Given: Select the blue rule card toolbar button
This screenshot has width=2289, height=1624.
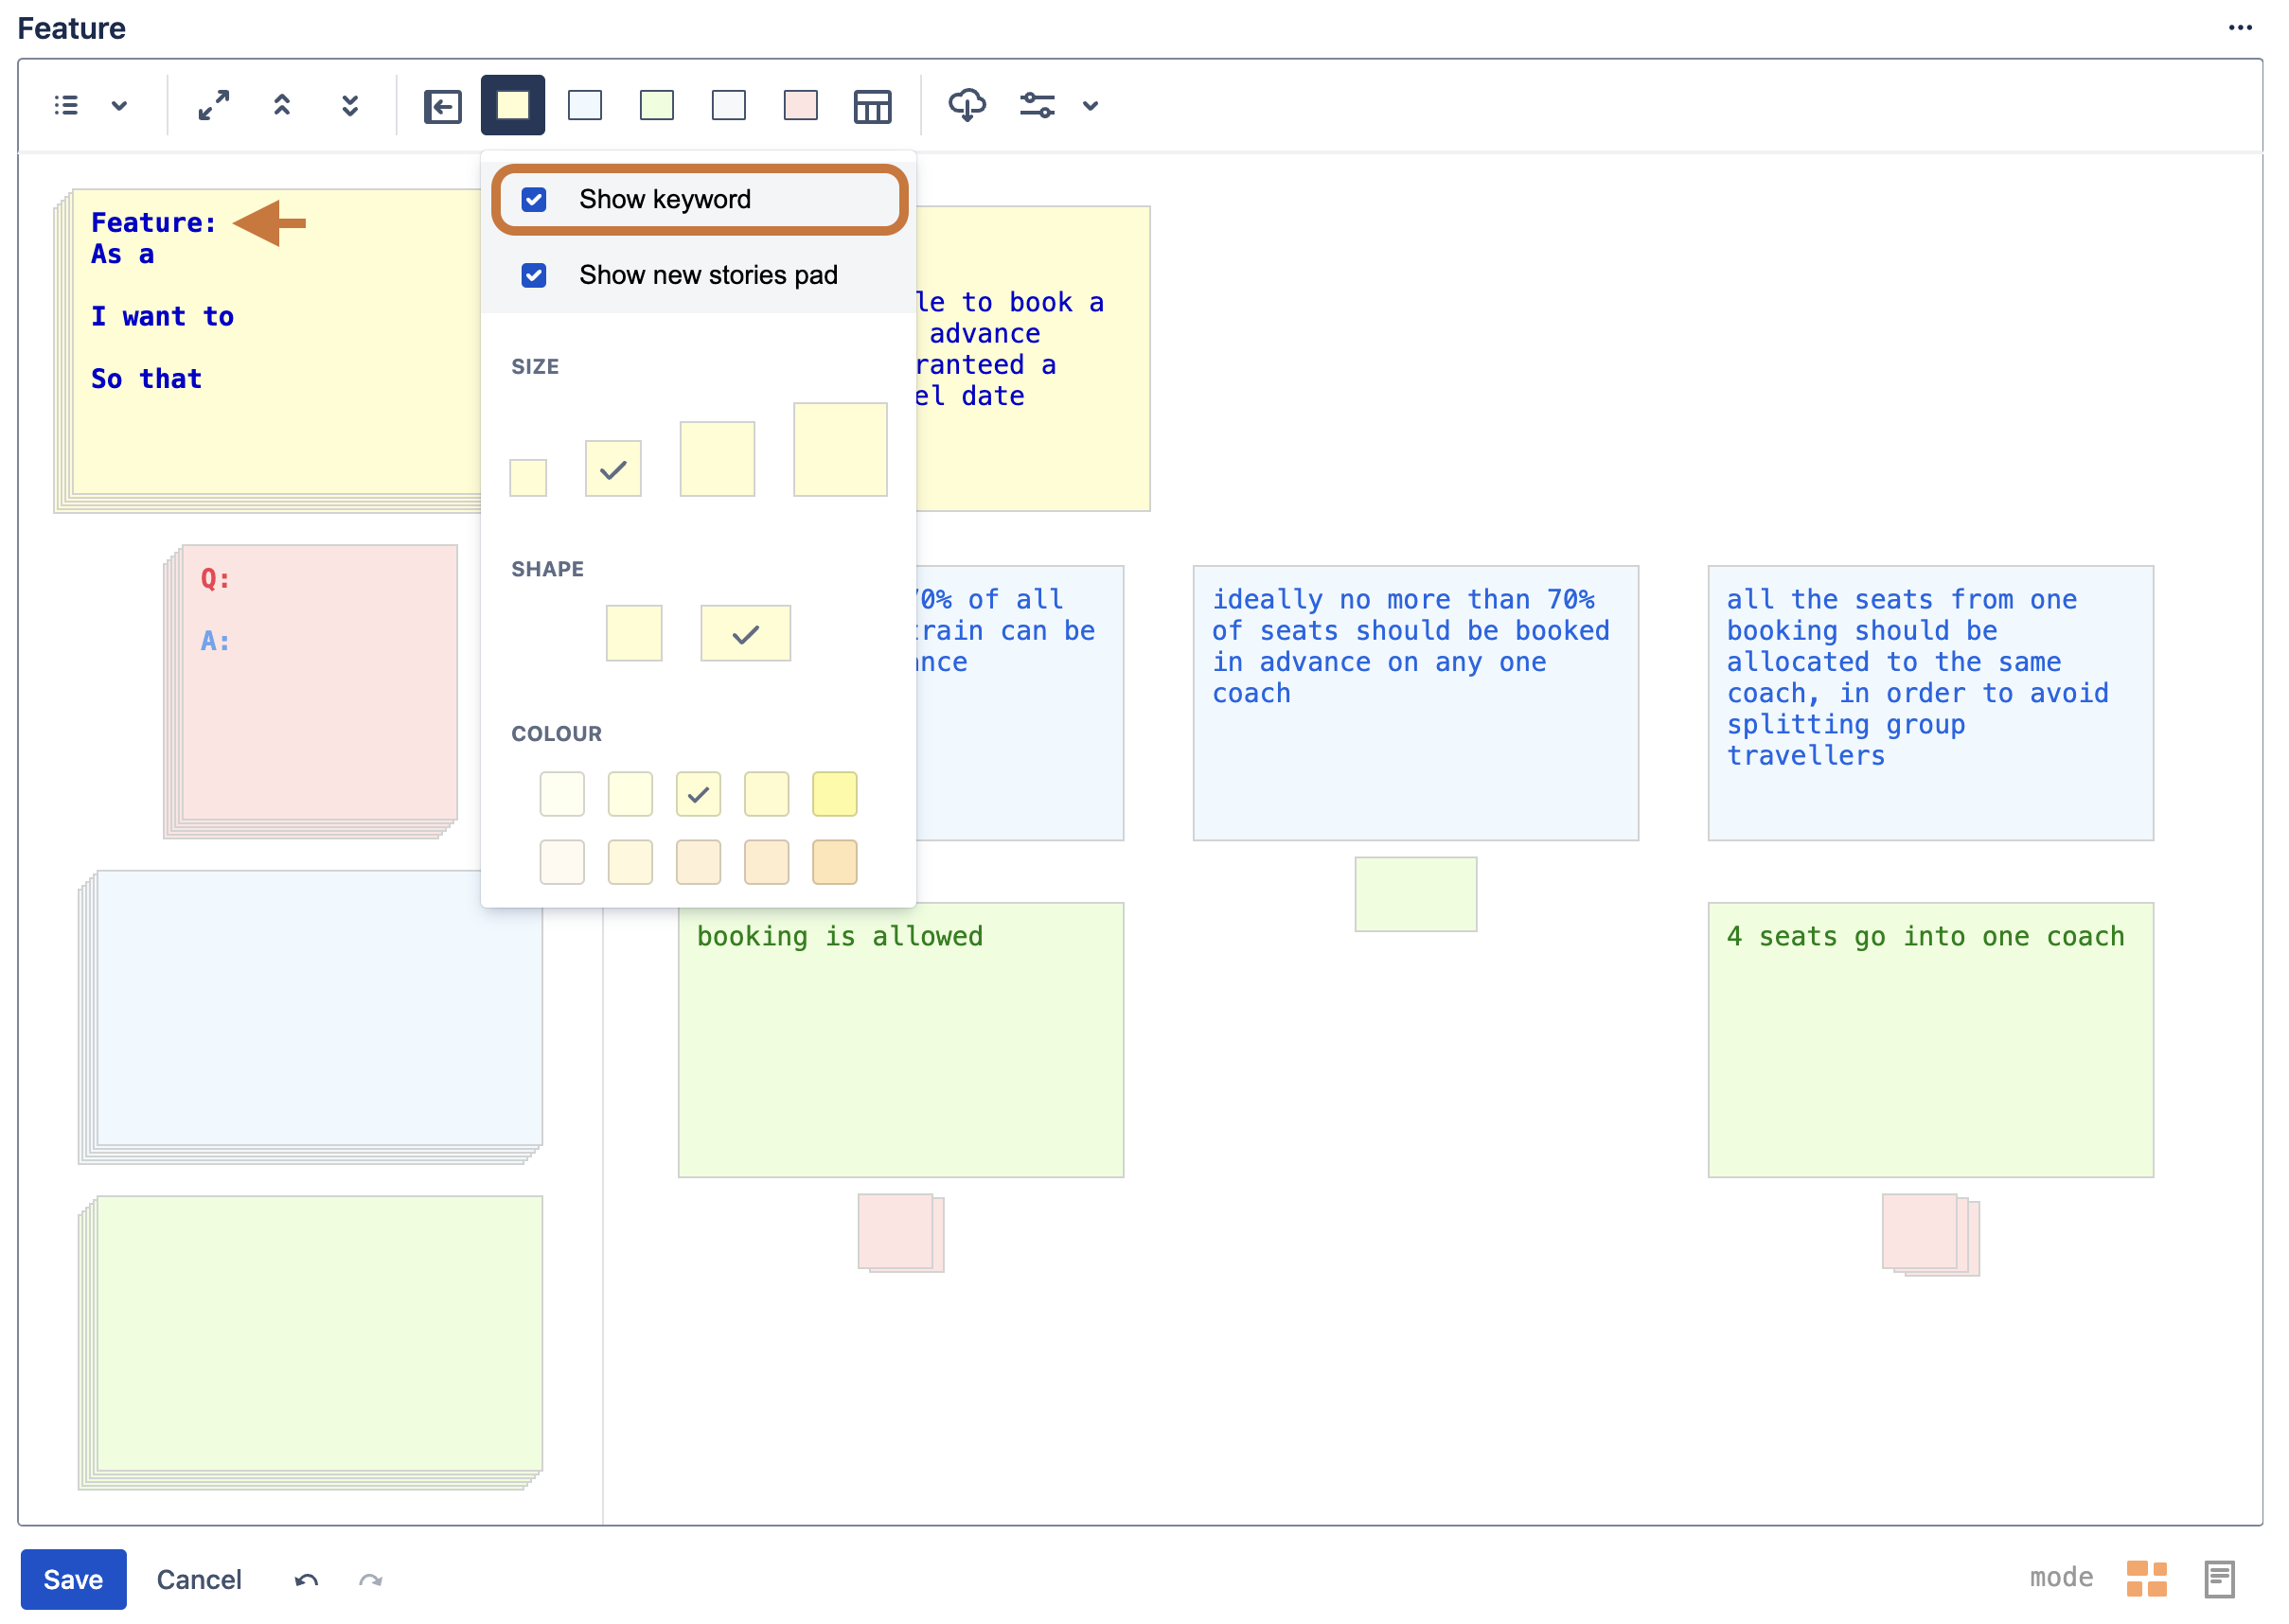Looking at the screenshot, I should click(585, 105).
